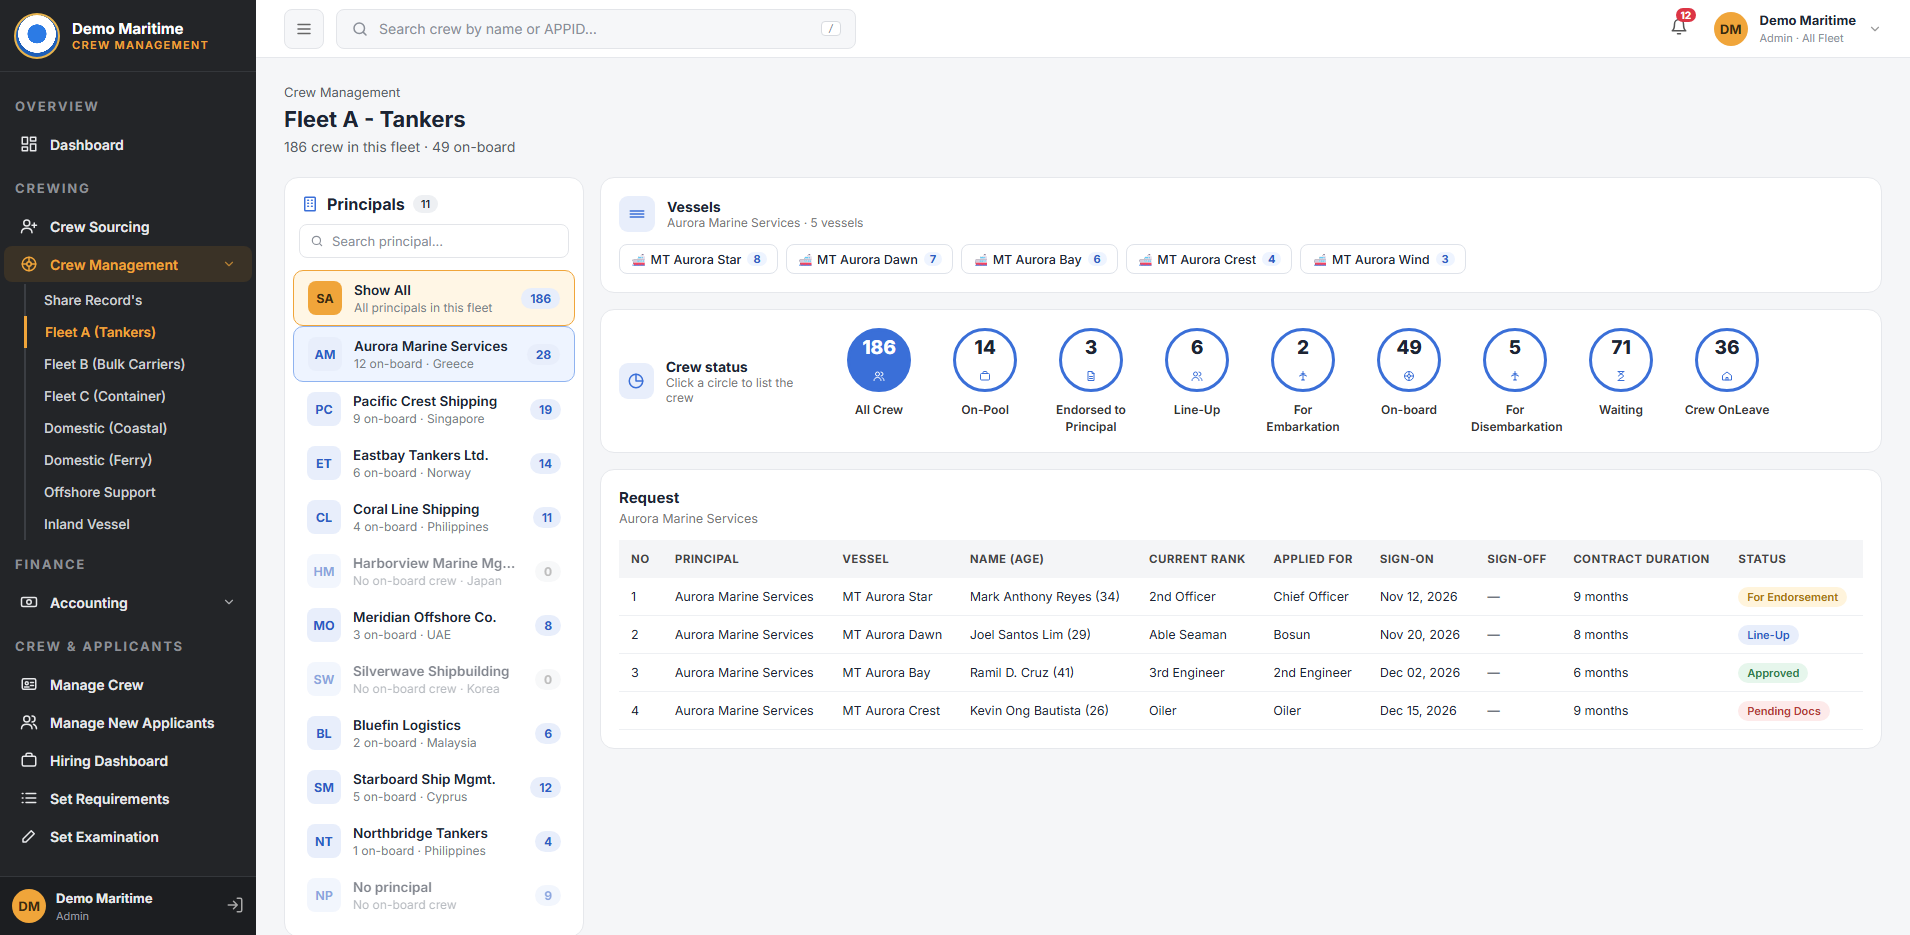
Task: Select Endorsed to Principal status circle
Action: [1091, 360]
